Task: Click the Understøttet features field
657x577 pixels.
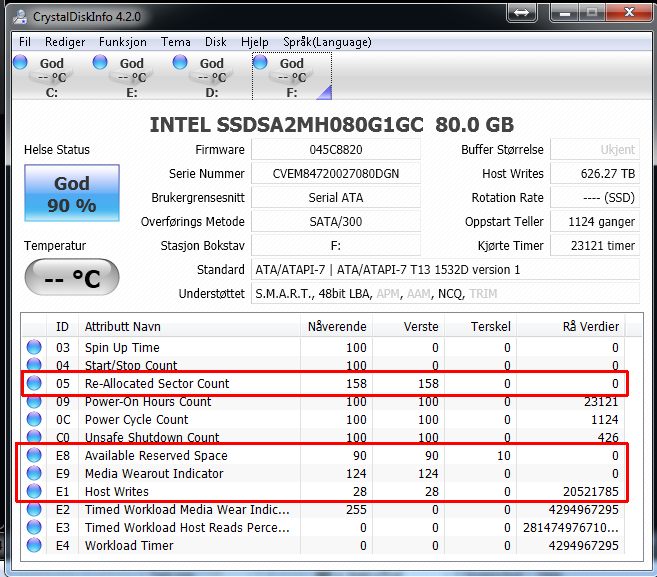Action: tap(445, 293)
